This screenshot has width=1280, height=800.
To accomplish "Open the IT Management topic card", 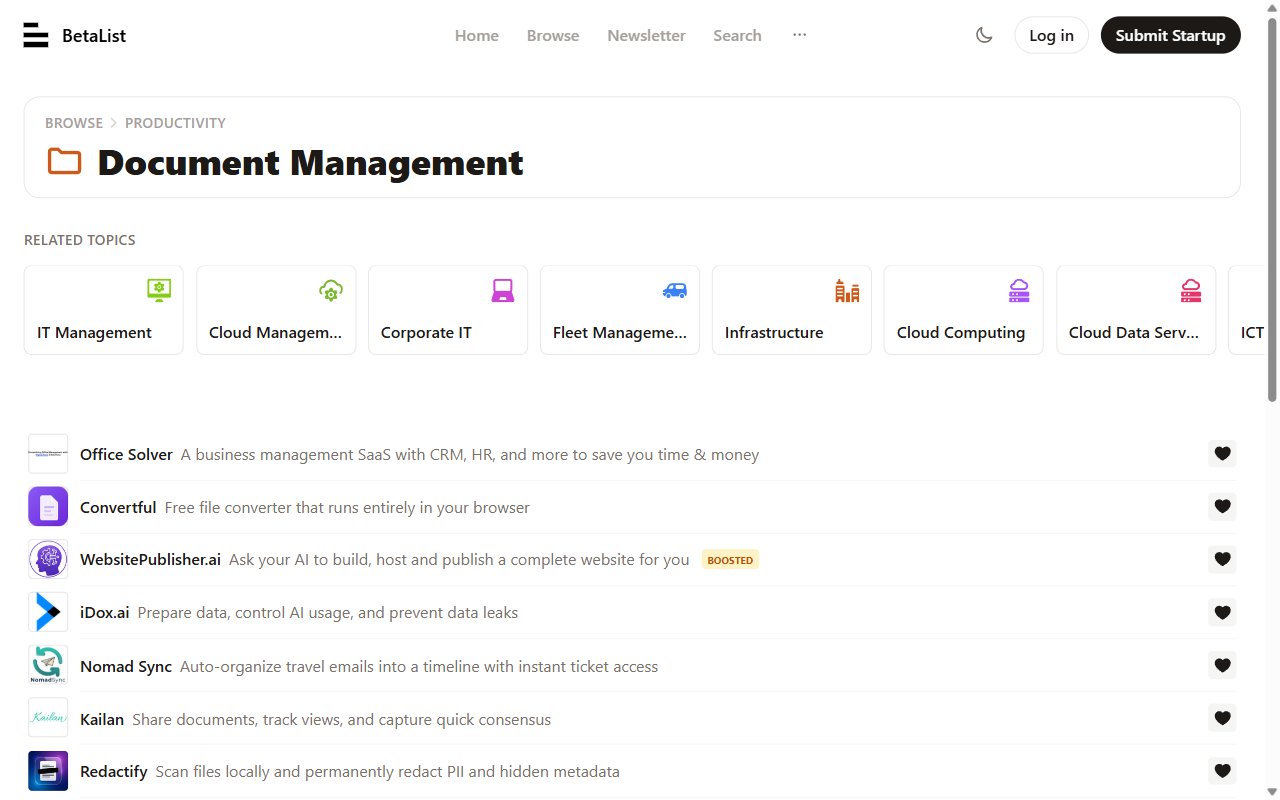I will pos(104,310).
